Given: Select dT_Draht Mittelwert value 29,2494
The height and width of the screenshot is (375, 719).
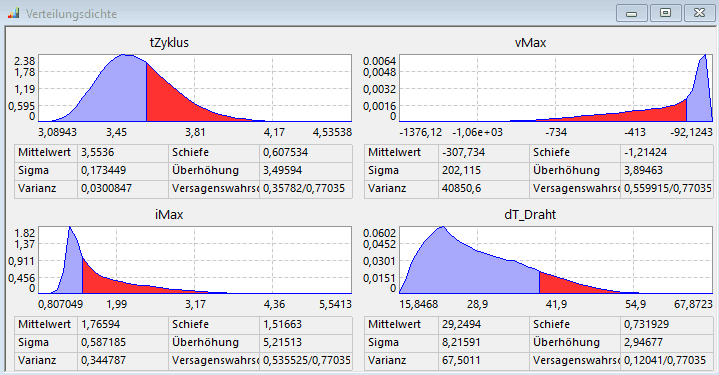Looking at the screenshot, I should (461, 324).
